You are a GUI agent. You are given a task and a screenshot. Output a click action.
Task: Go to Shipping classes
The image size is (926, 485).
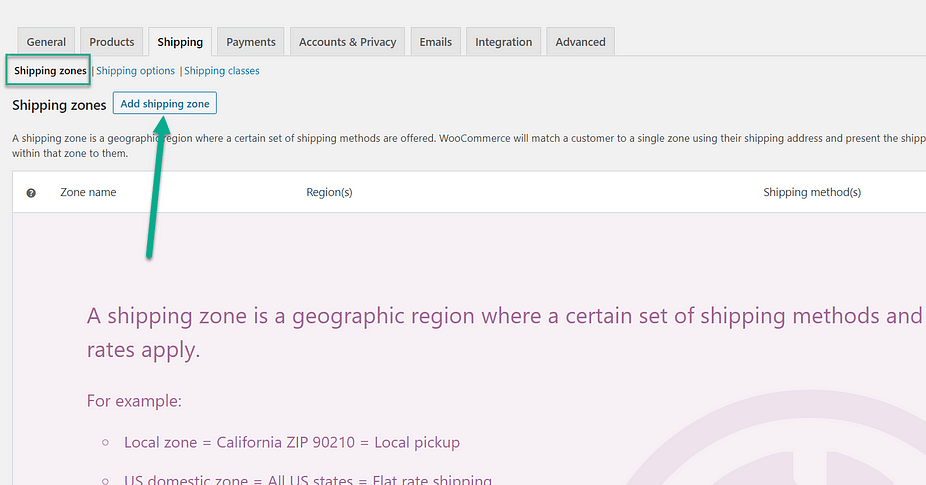(222, 71)
